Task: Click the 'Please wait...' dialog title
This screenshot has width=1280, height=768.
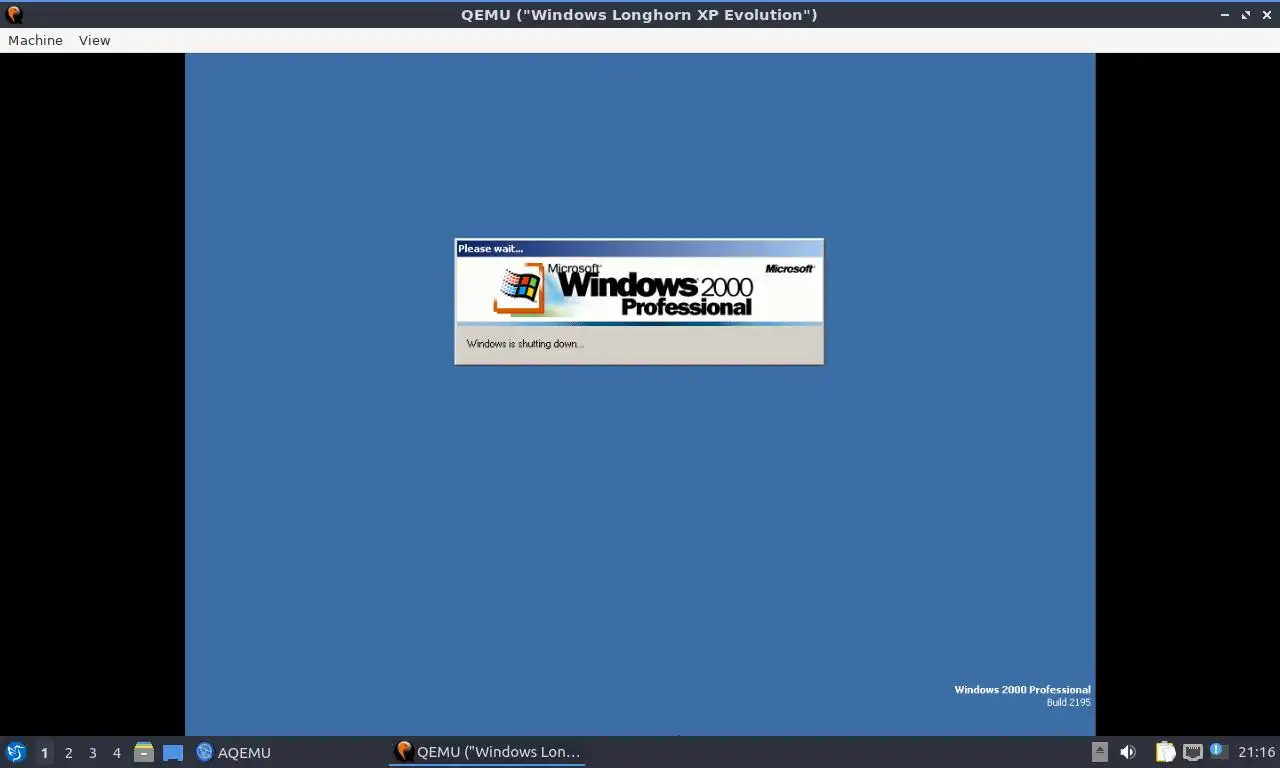Action: [490, 248]
